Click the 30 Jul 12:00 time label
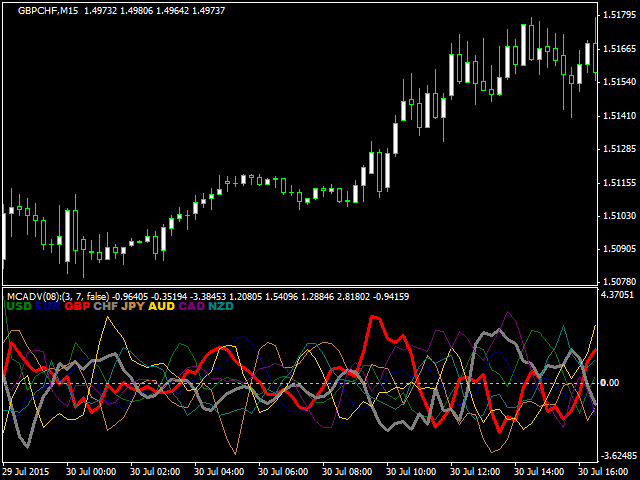This screenshot has width=640, height=480. click(x=476, y=472)
